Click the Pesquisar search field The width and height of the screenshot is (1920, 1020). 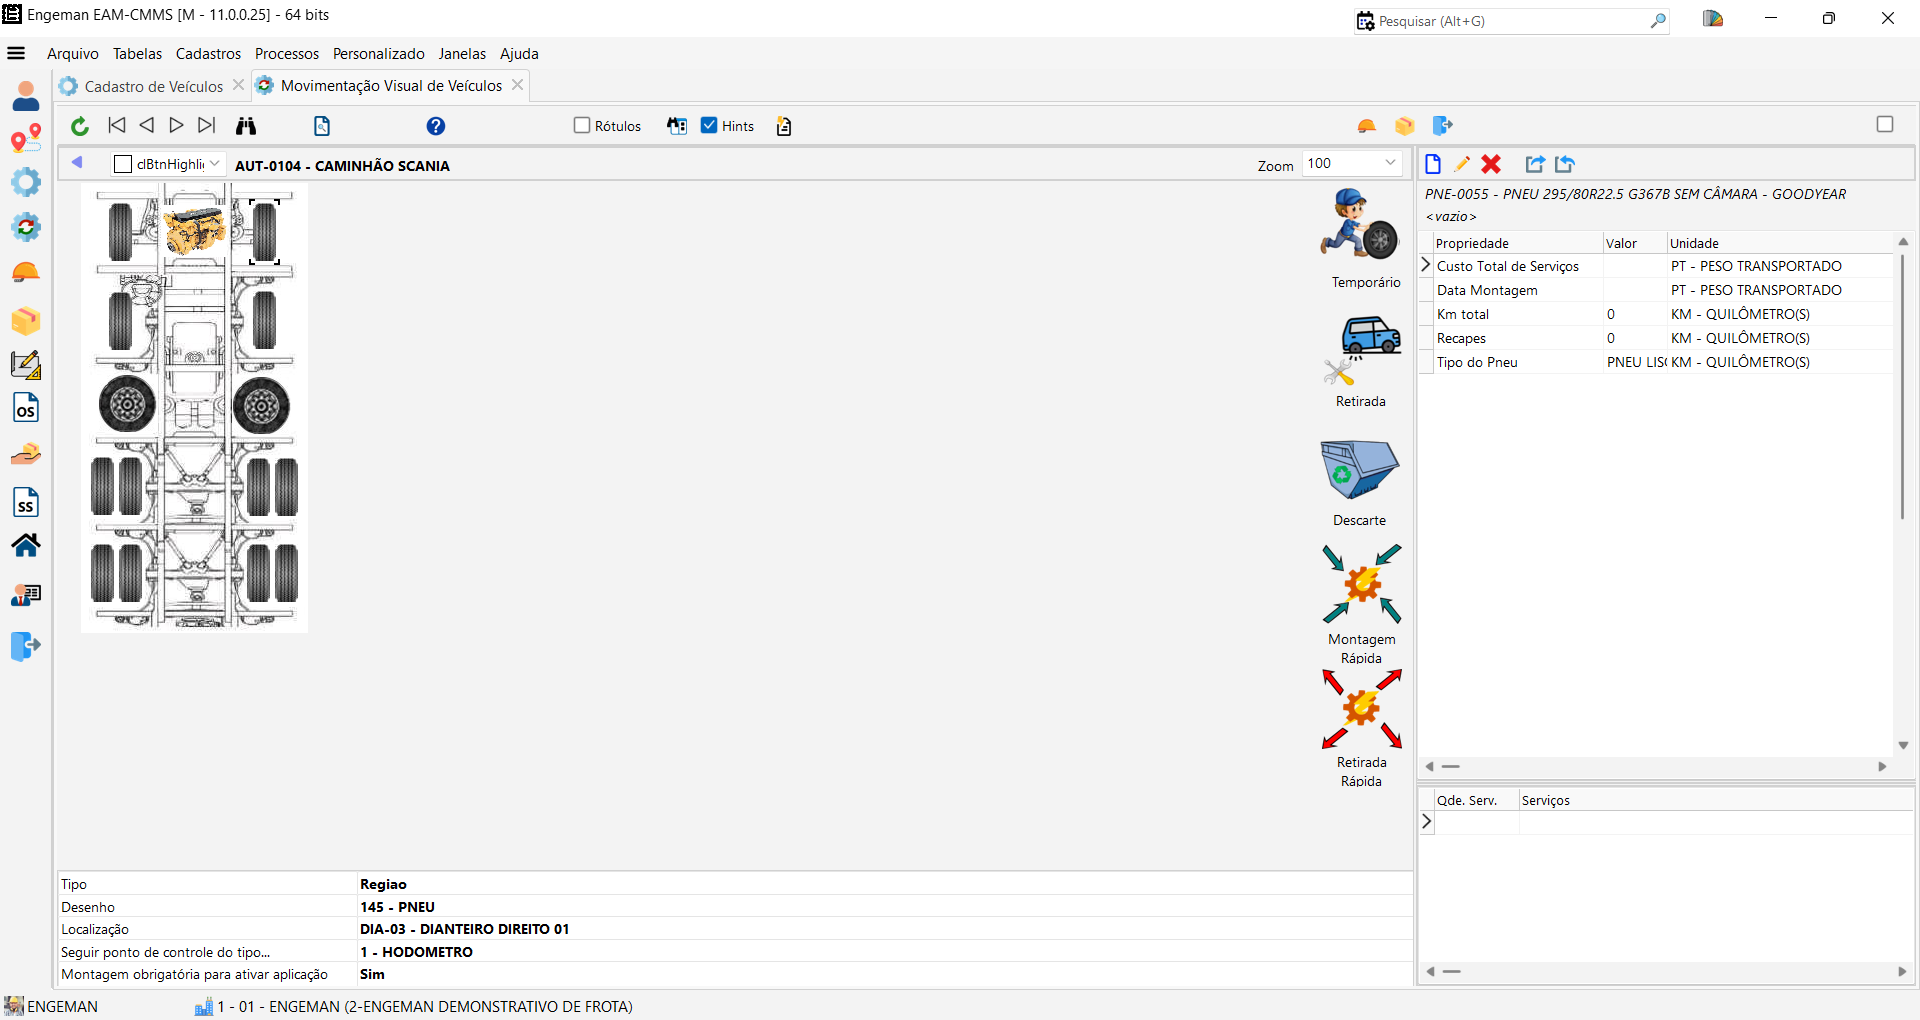pos(1510,21)
